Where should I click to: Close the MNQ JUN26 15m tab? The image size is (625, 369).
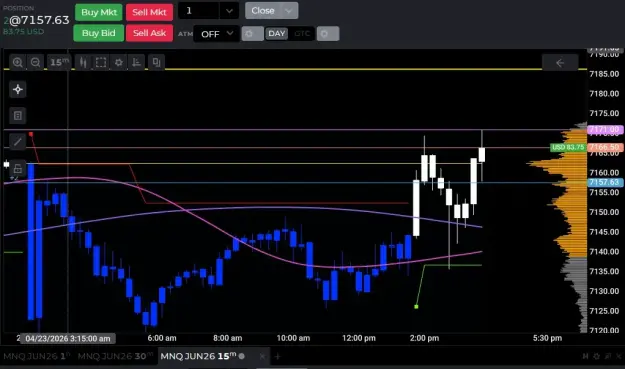[x=262, y=356]
